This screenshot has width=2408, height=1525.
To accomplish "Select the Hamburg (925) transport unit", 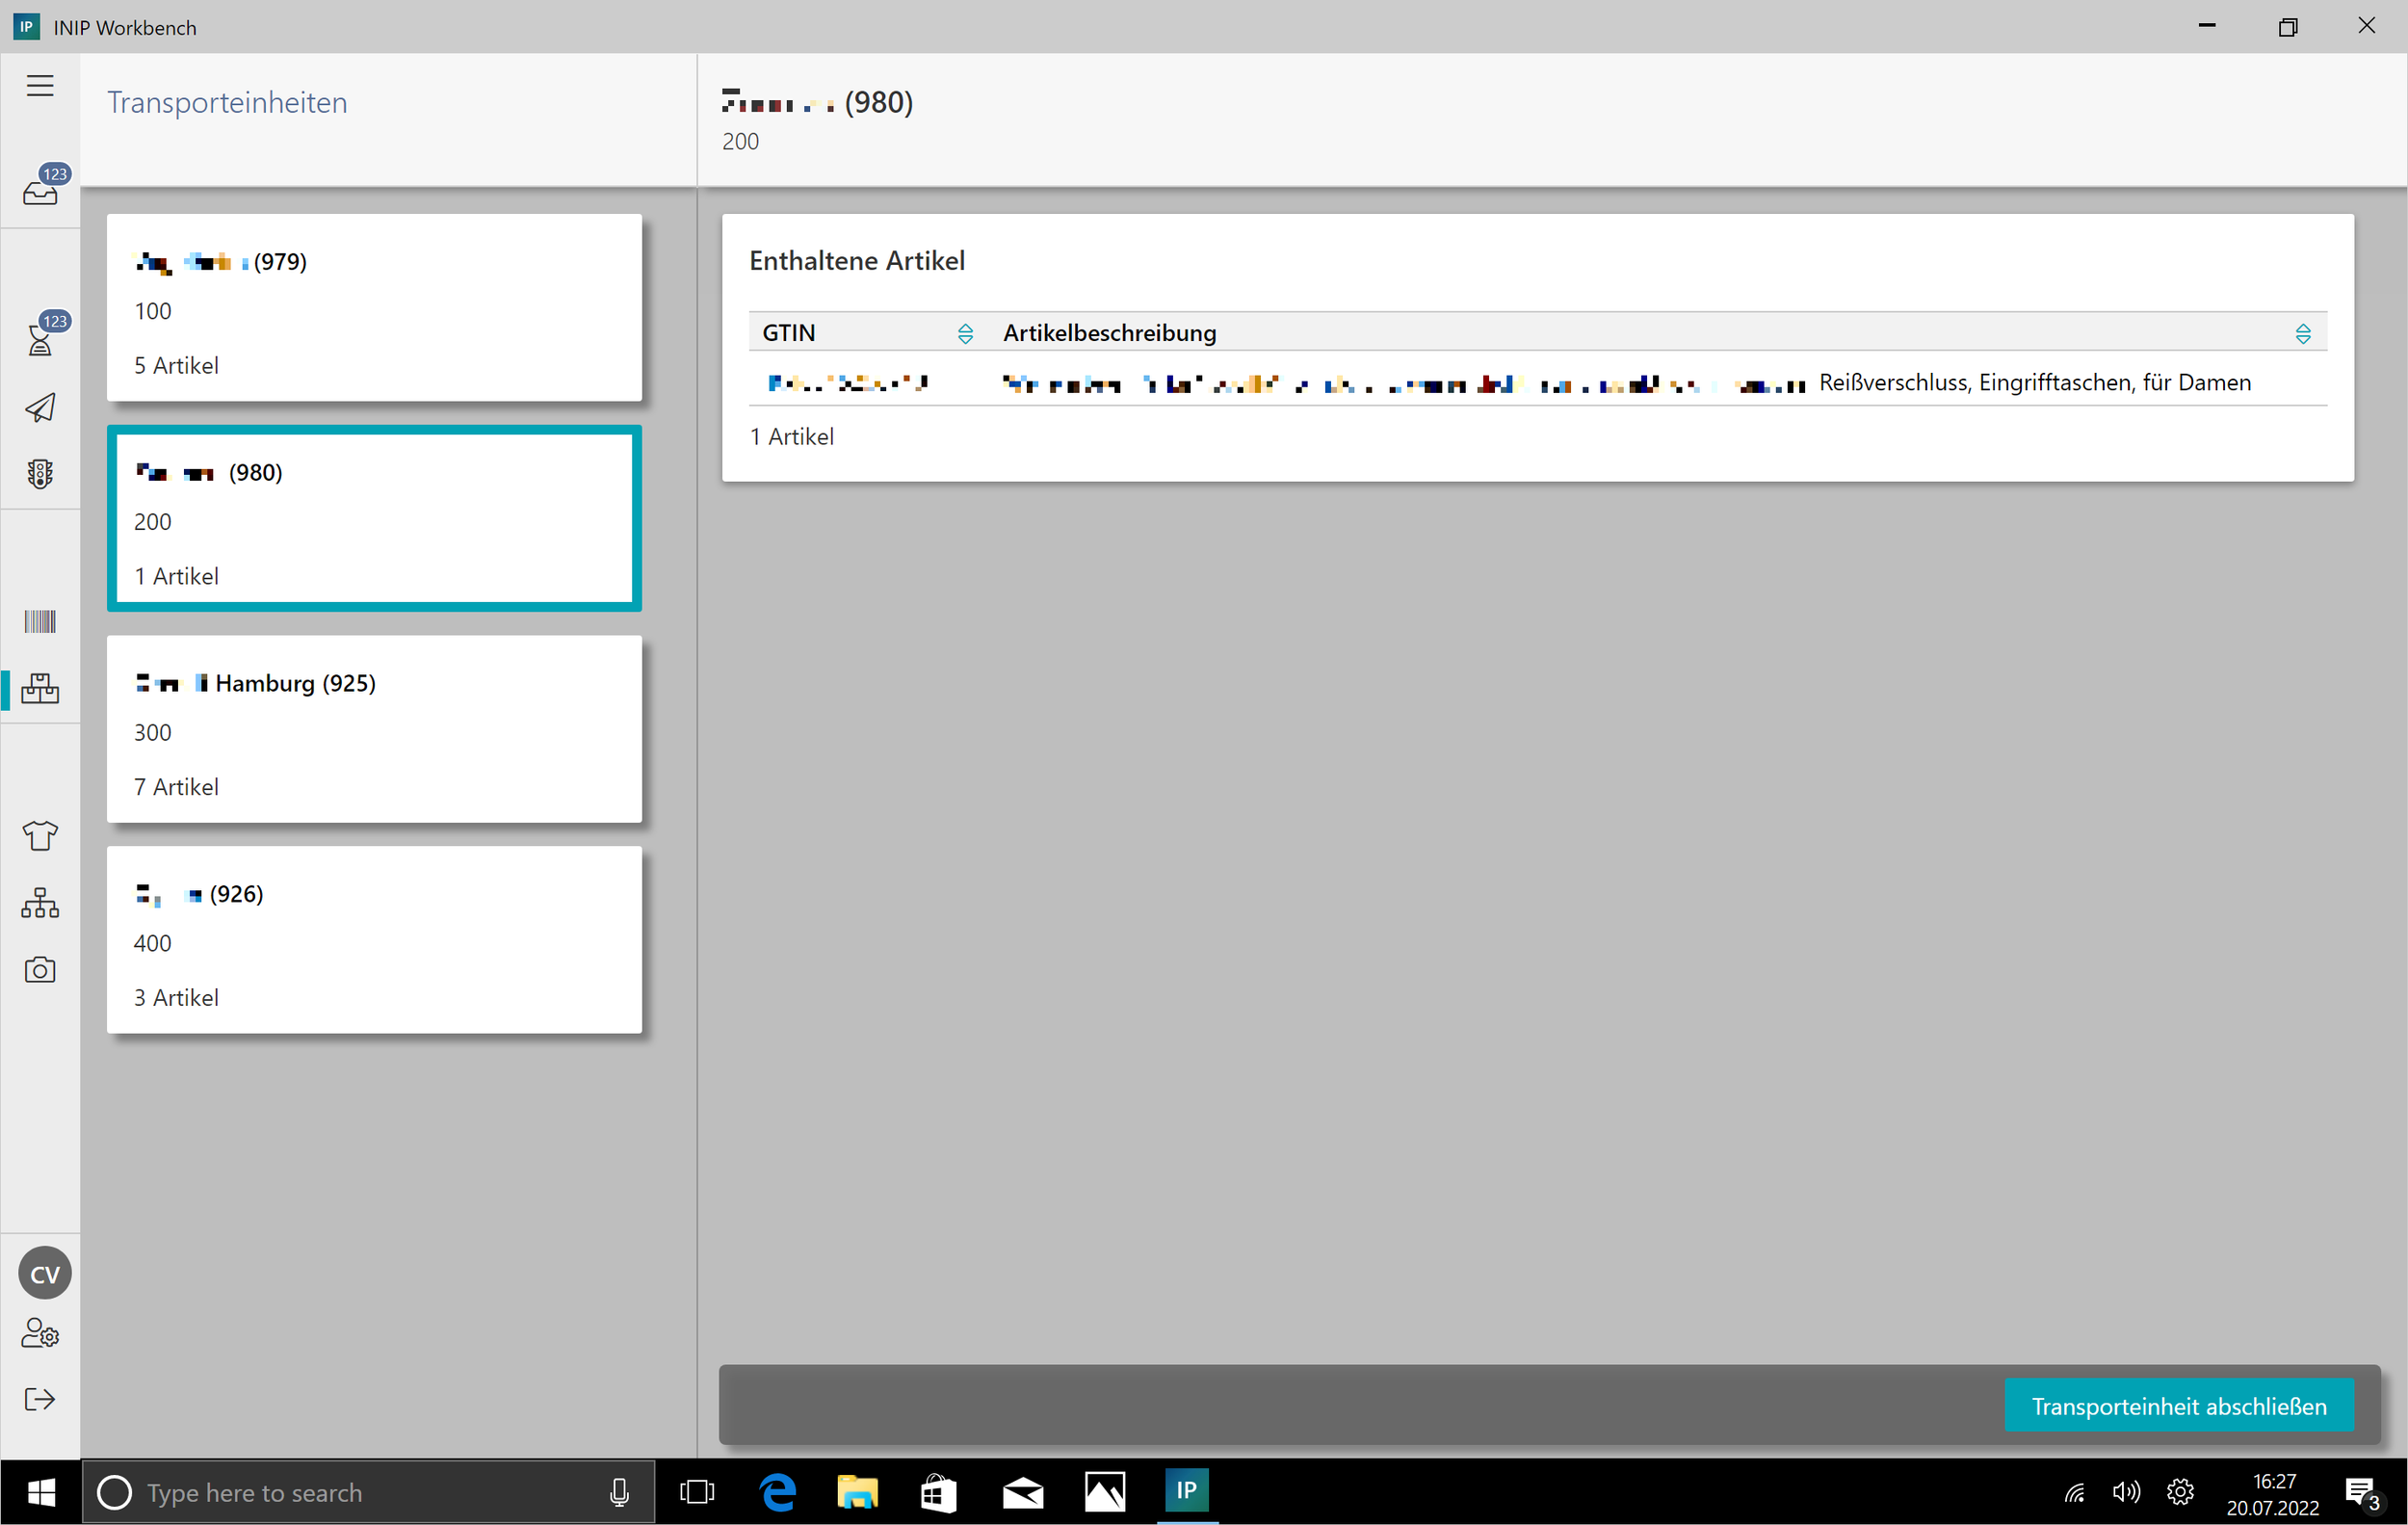I will [x=374, y=729].
